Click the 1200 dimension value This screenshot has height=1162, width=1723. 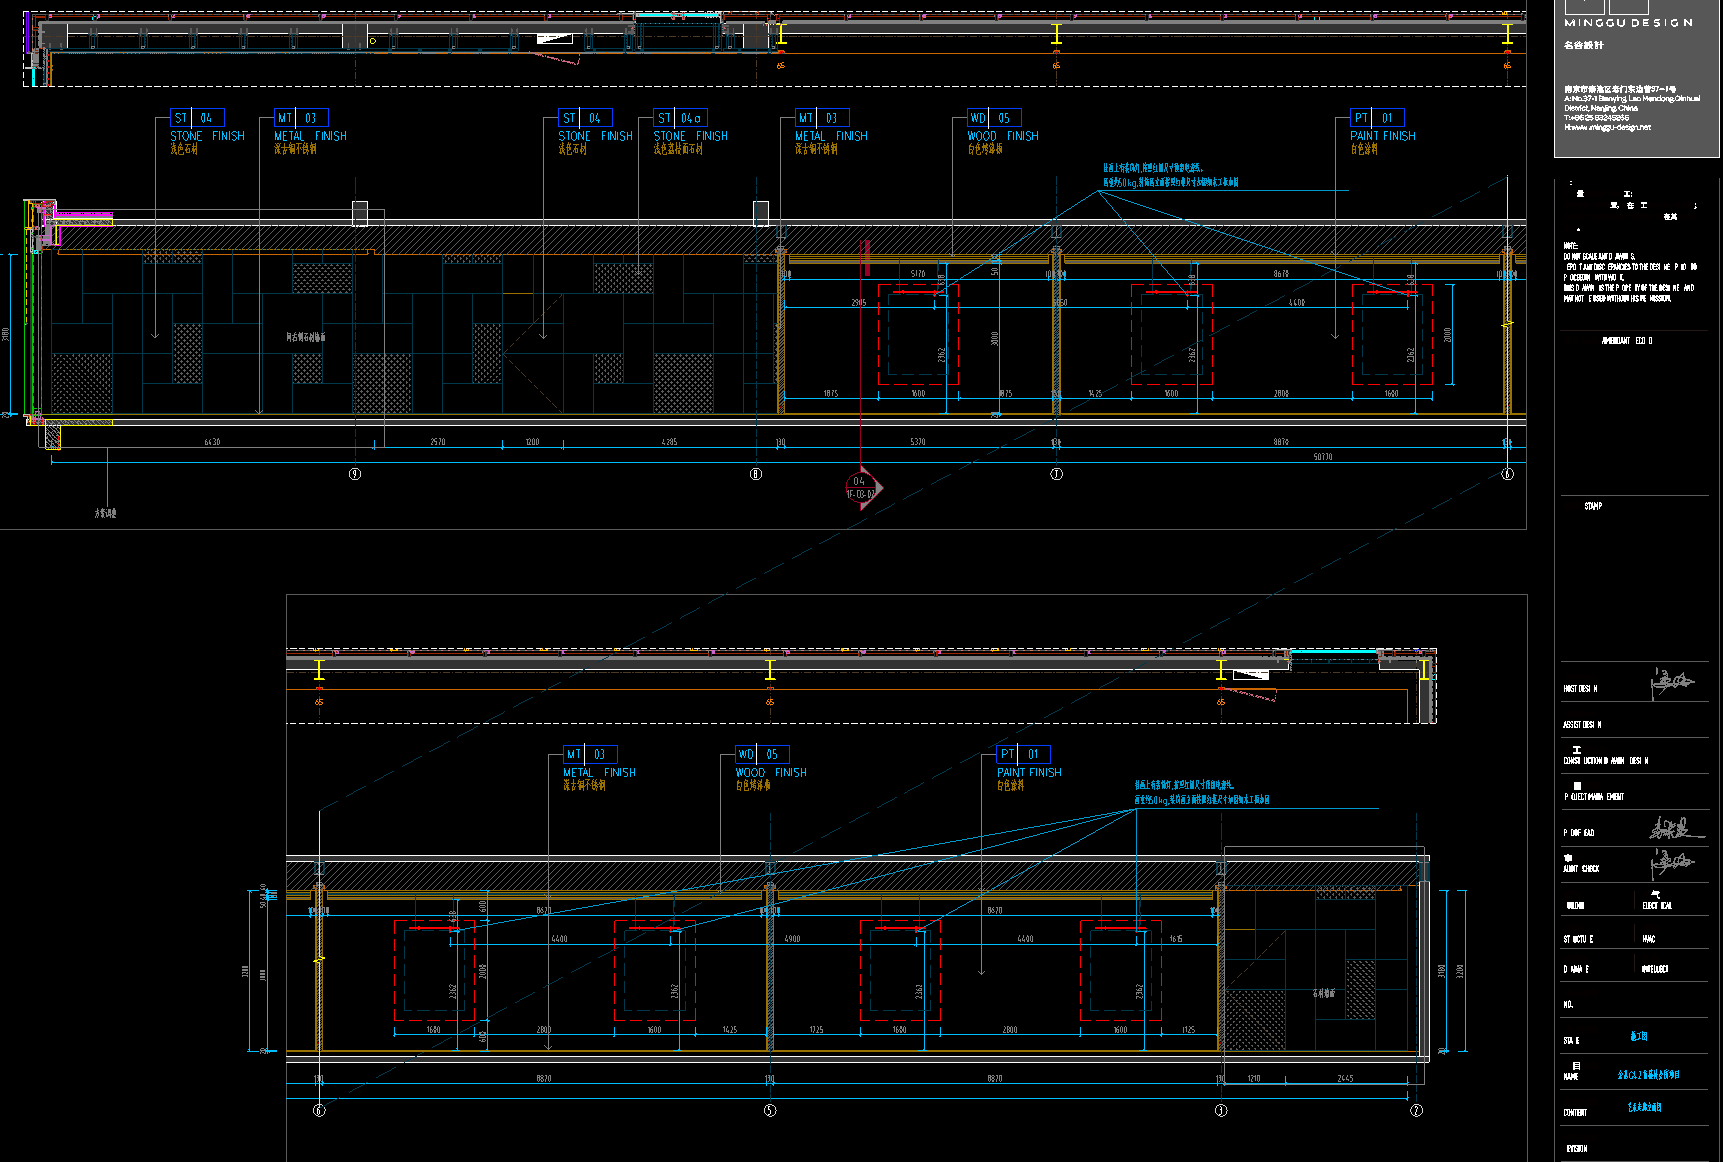click(x=532, y=442)
